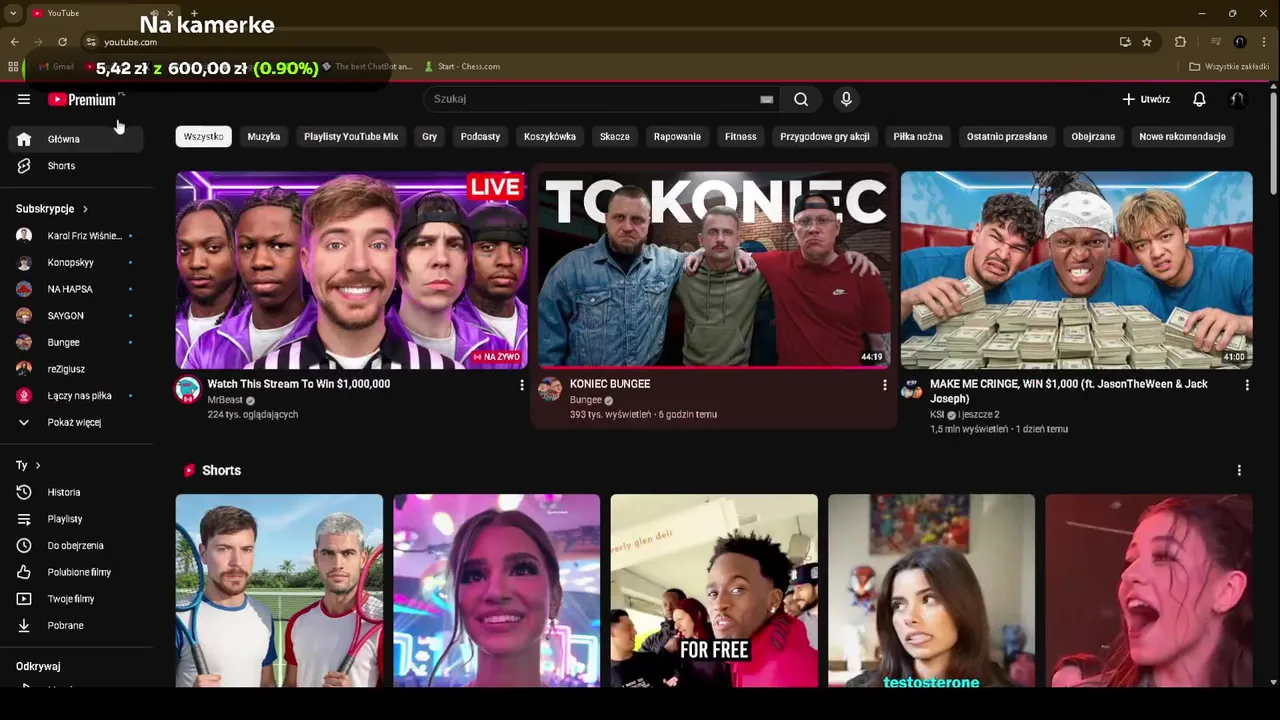Select the Piłka nożna chip
The width and height of the screenshot is (1280, 720).
tap(918, 136)
